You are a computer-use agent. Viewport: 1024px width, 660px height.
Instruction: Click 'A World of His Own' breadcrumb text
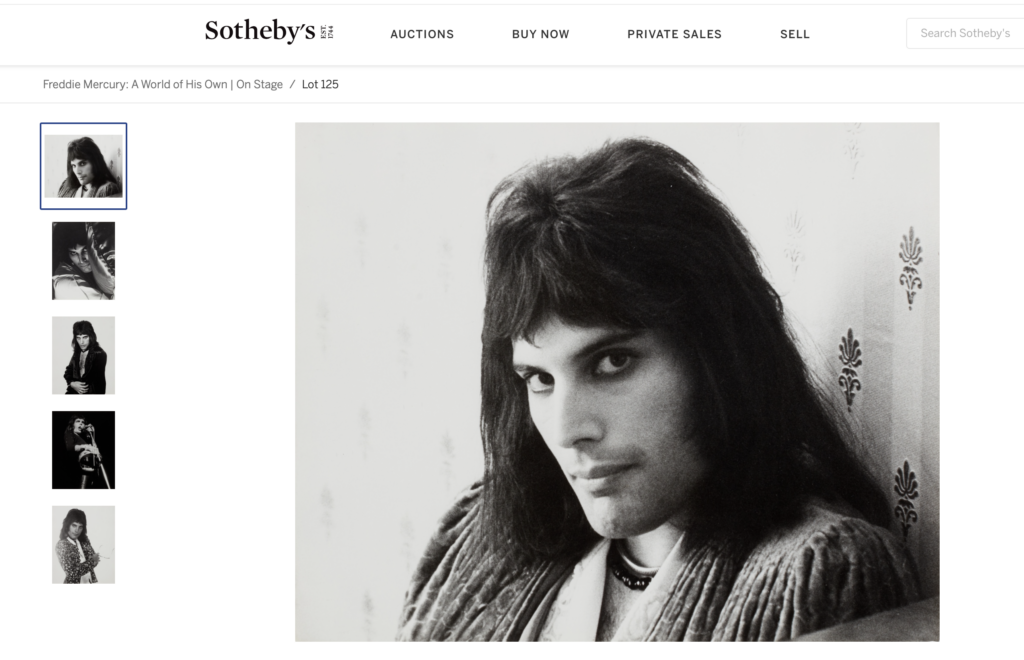(179, 84)
